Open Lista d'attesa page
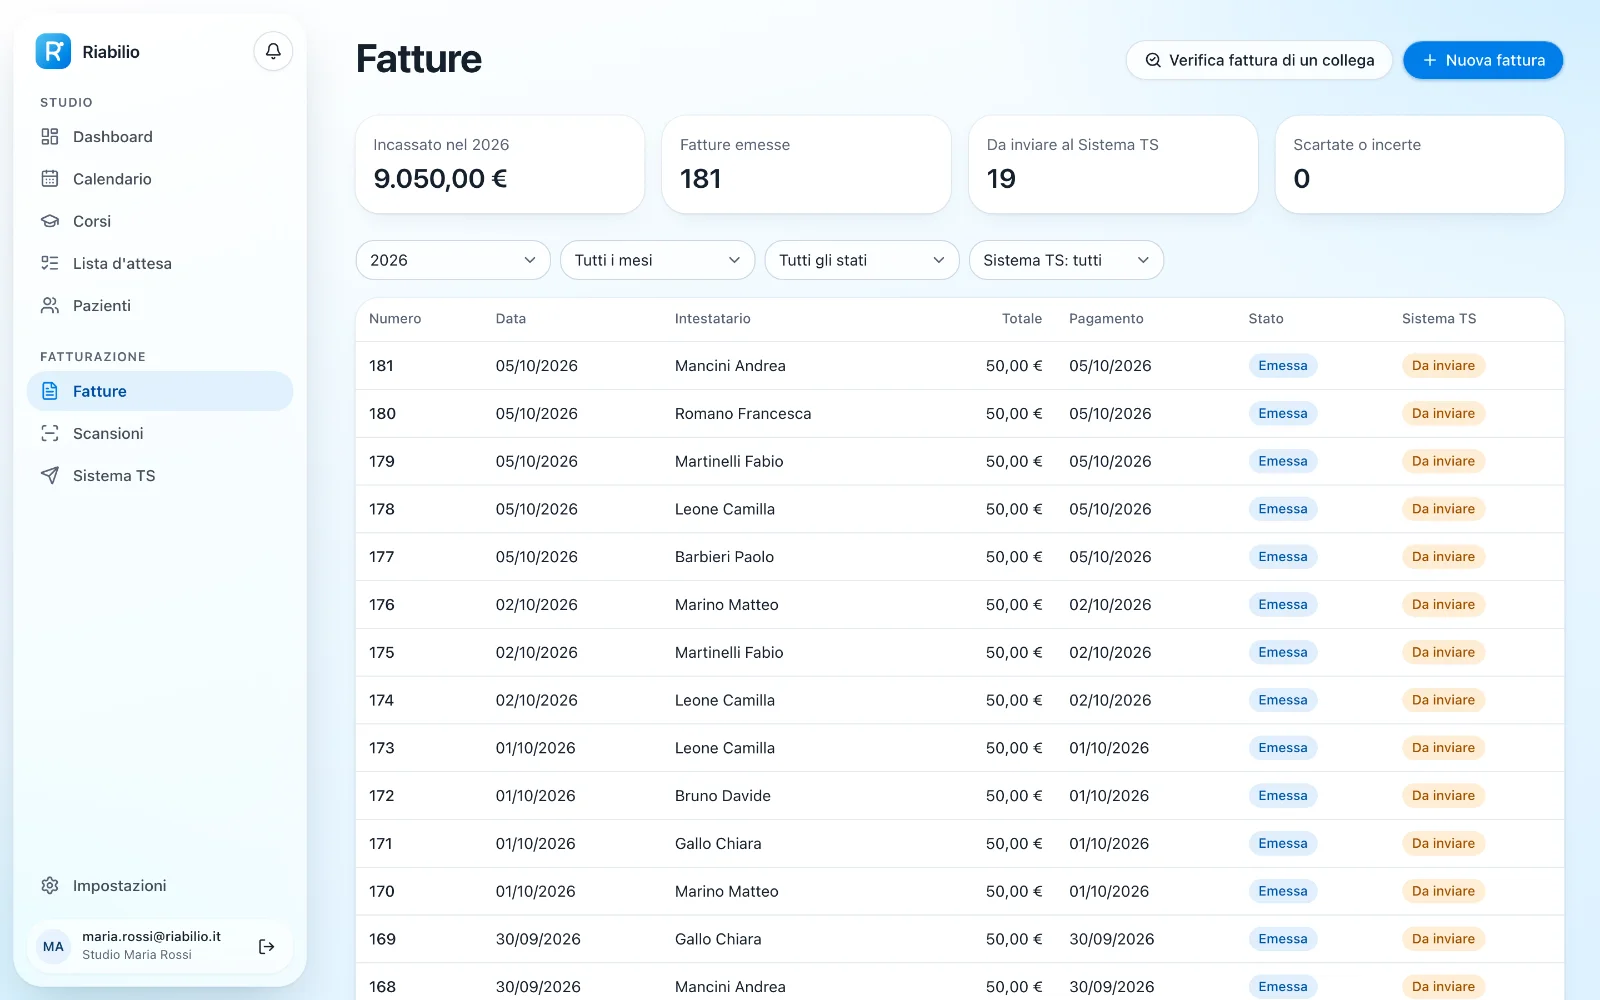1600x1000 pixels. (160, 263)
